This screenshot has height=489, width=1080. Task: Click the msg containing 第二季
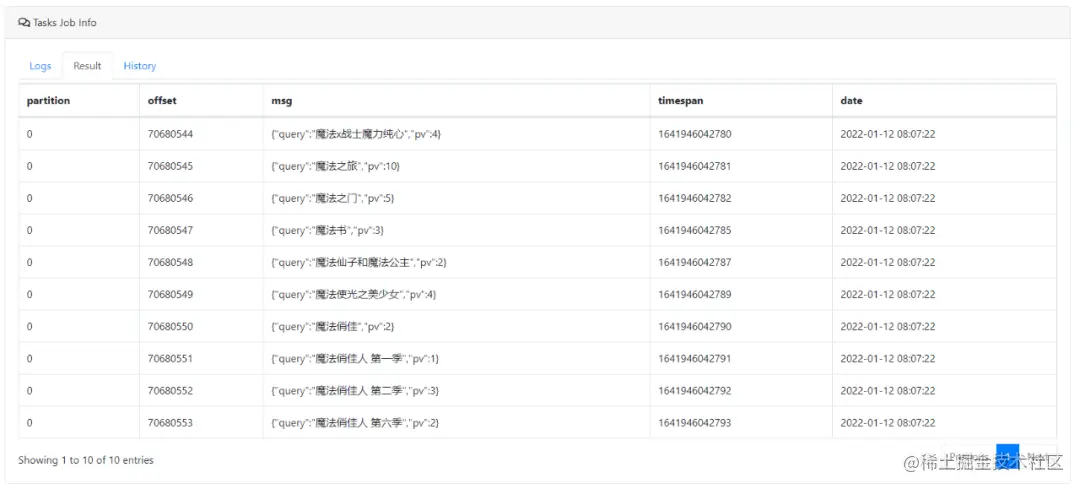coord(355,391)
